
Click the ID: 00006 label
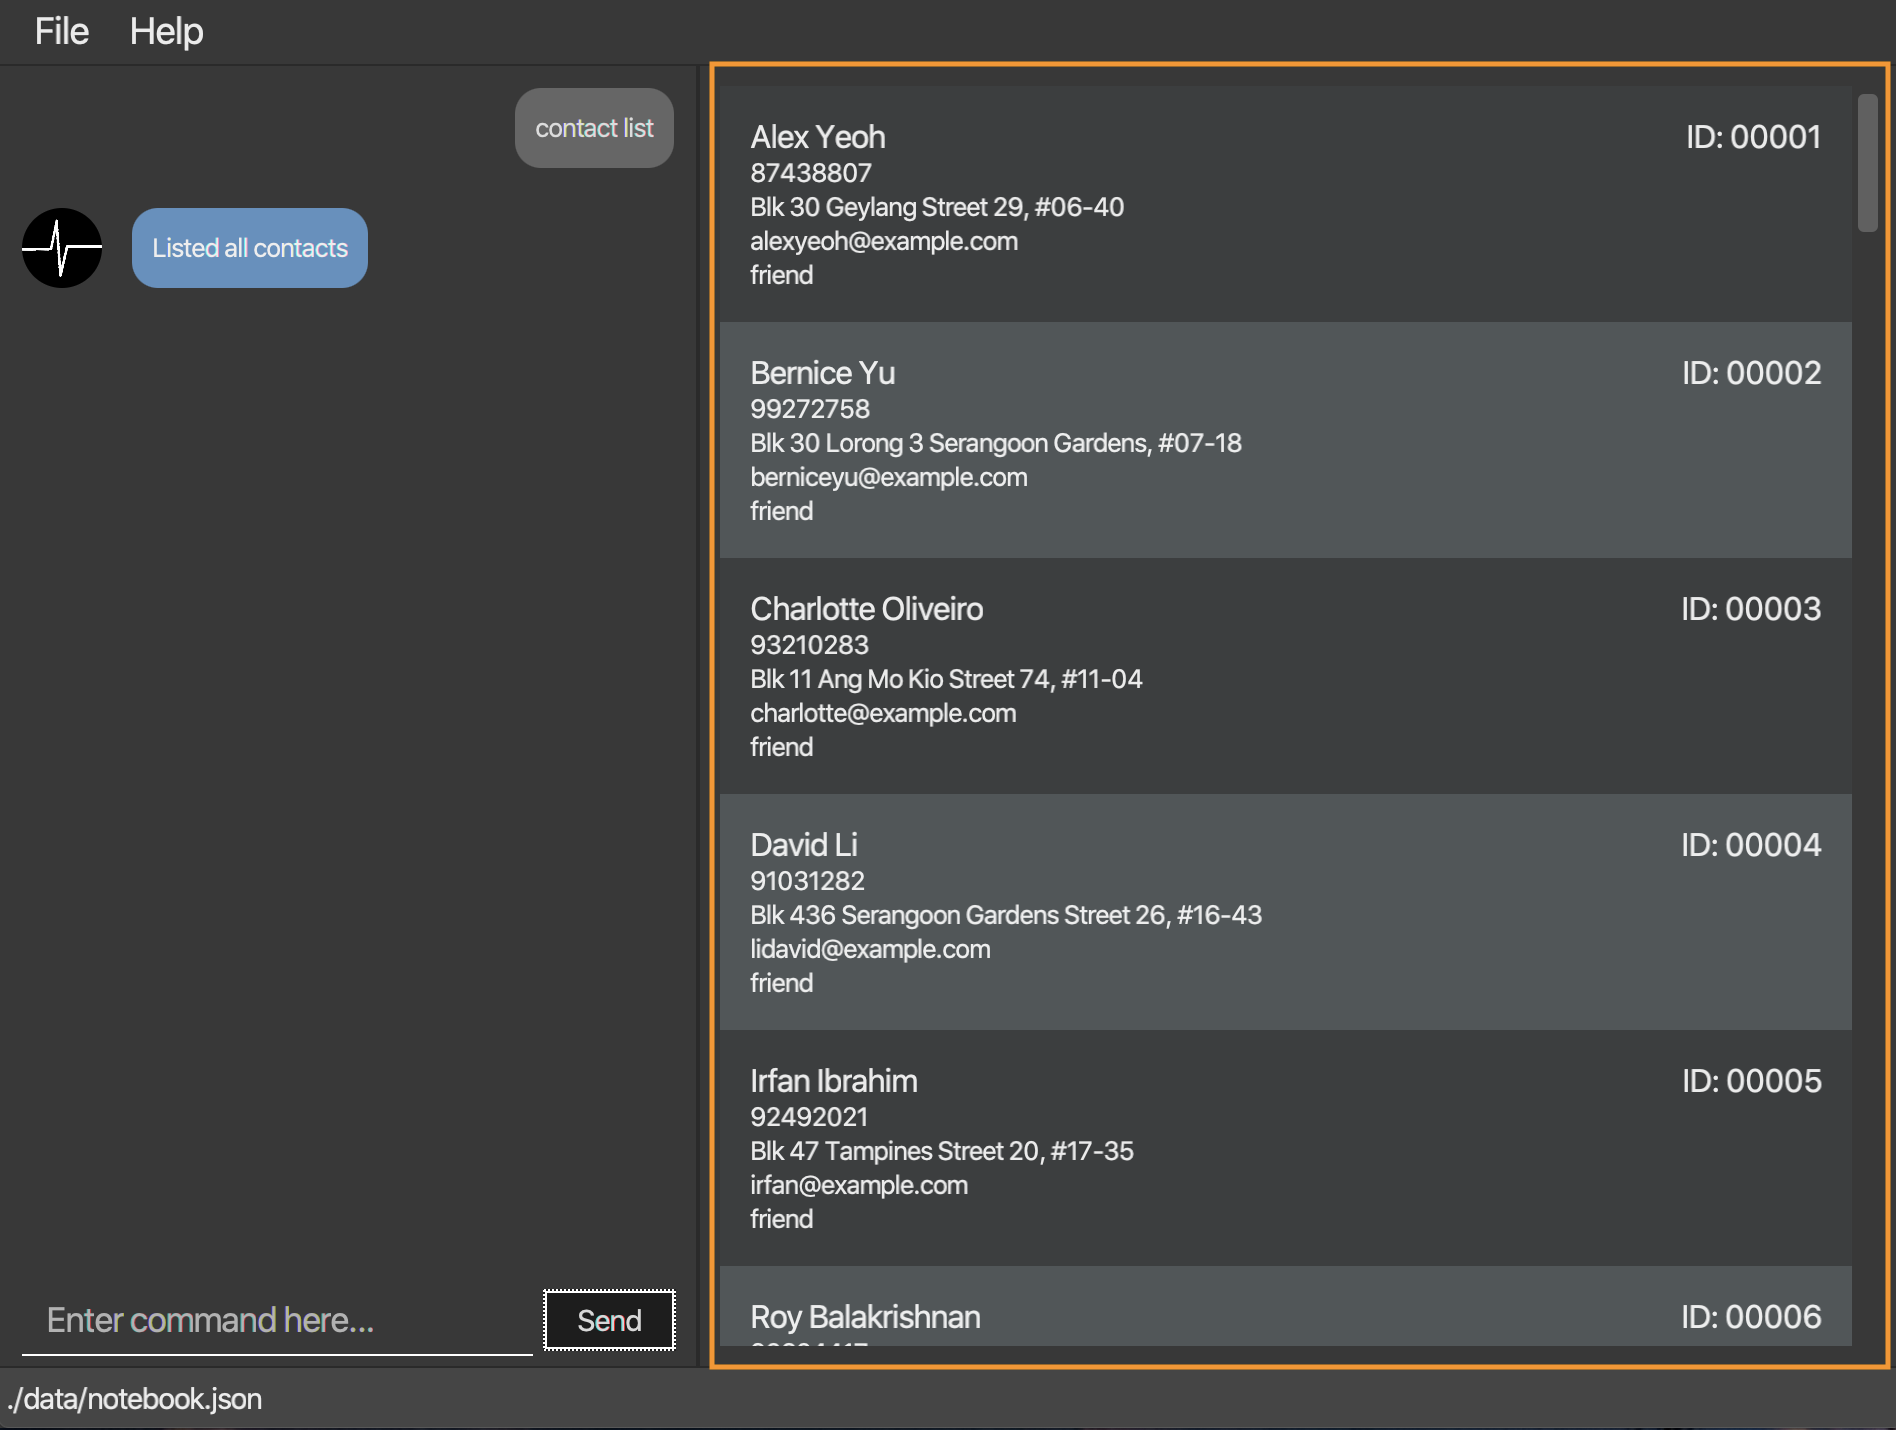[x=1751, y=1317]
